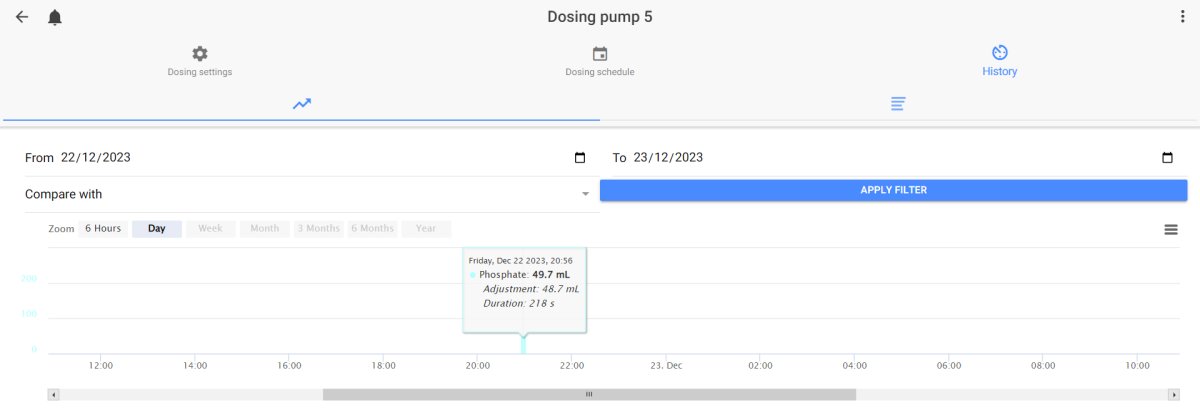Image resolution: width=1200 pixels, height=413 pixels.
Task: Set zoom to Month
Action: click(265, 229)
